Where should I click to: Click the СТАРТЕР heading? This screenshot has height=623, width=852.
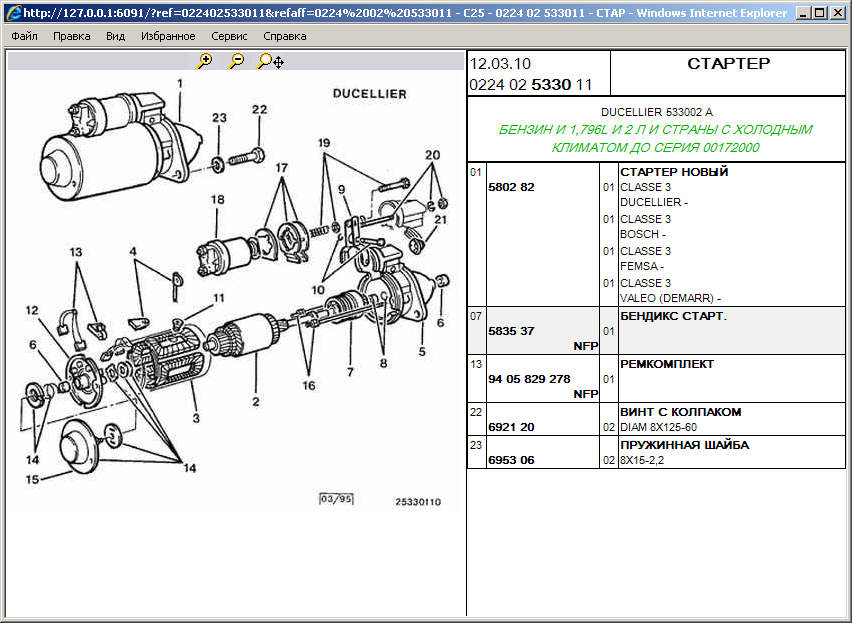tap(728, 64)
